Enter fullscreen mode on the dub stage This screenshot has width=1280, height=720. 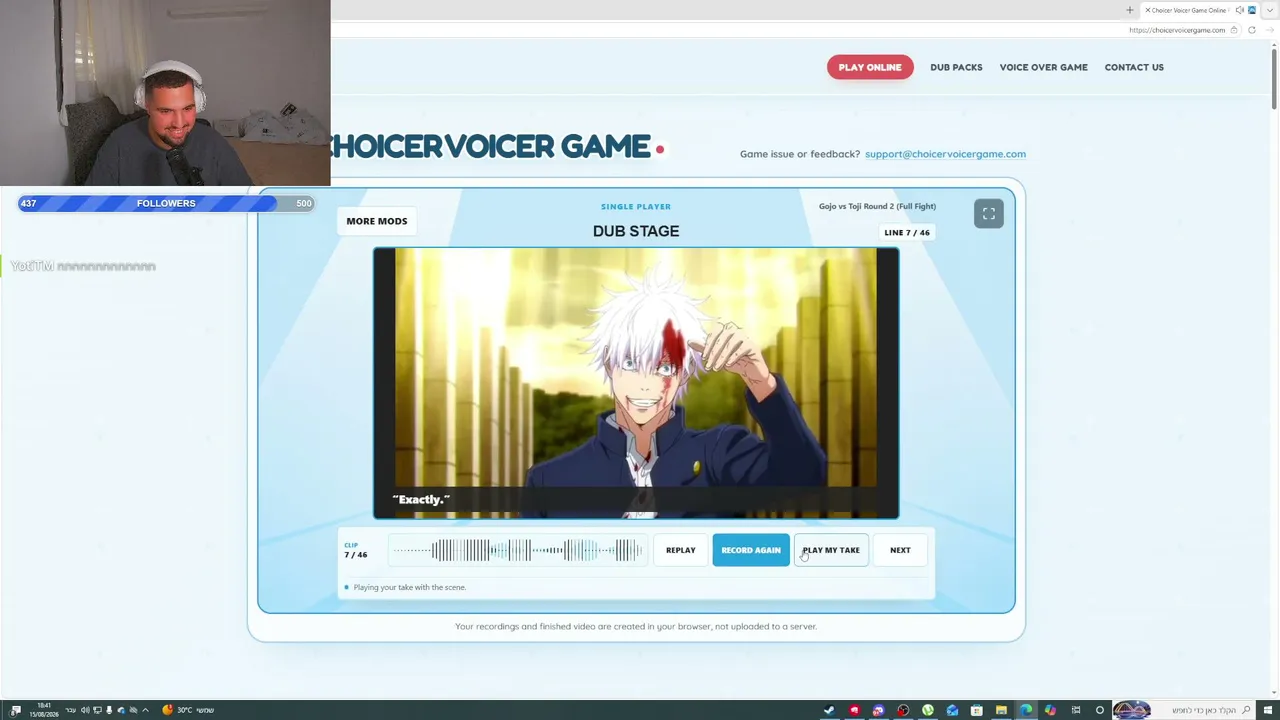click(988, 213)
